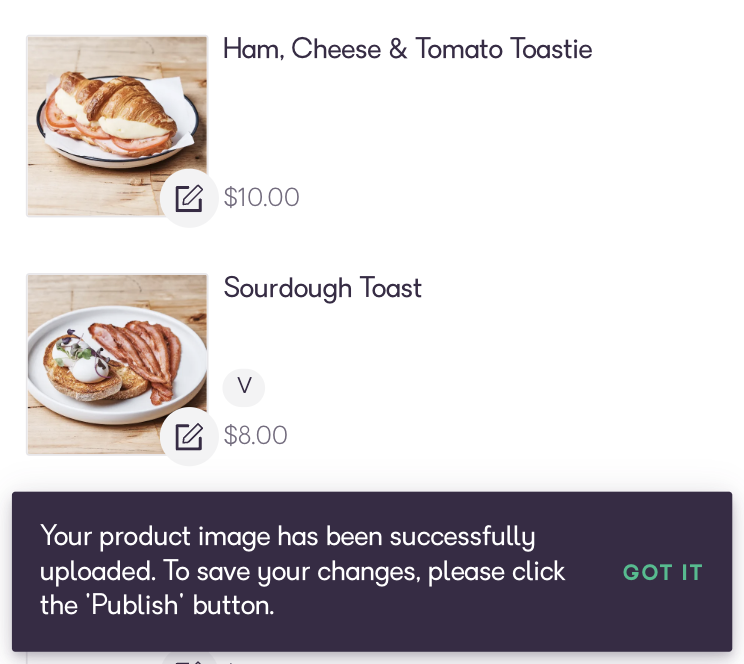Open the Sourdough Toast bacon plate thumbnail
This screenshot has width=744, height=664.
(x=117, y=365)
